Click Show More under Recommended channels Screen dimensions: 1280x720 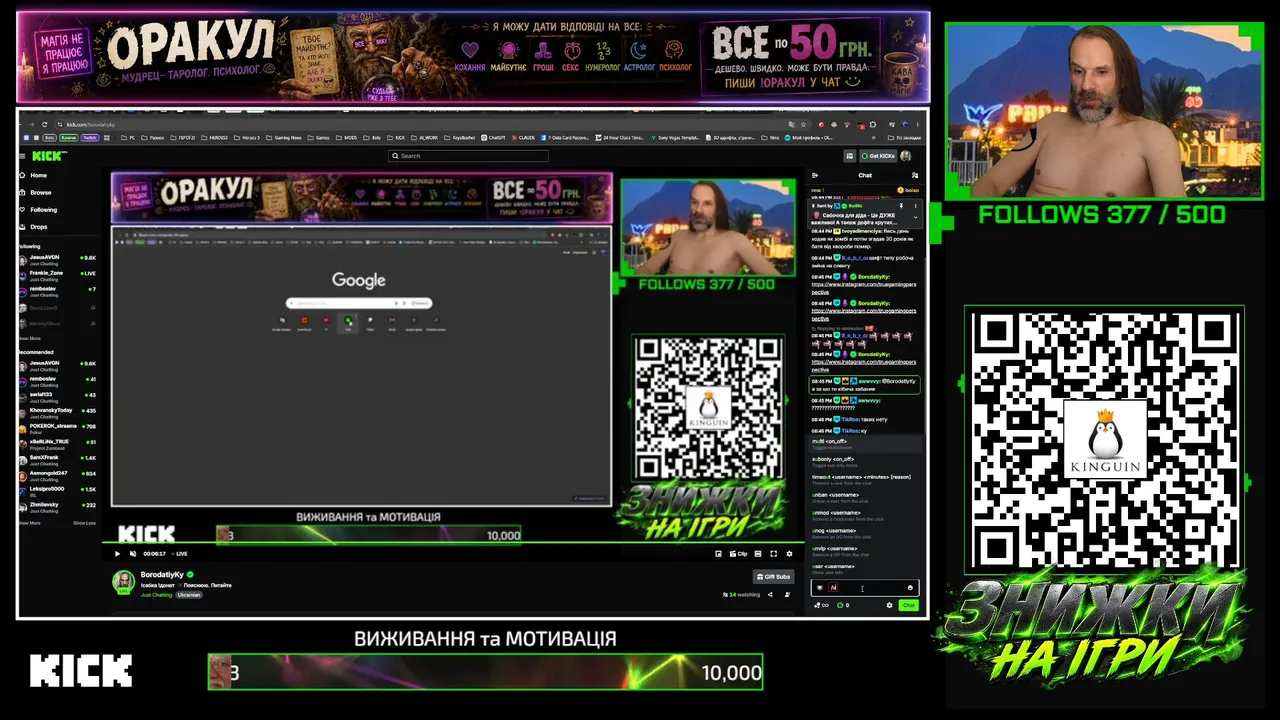point(30,522)
